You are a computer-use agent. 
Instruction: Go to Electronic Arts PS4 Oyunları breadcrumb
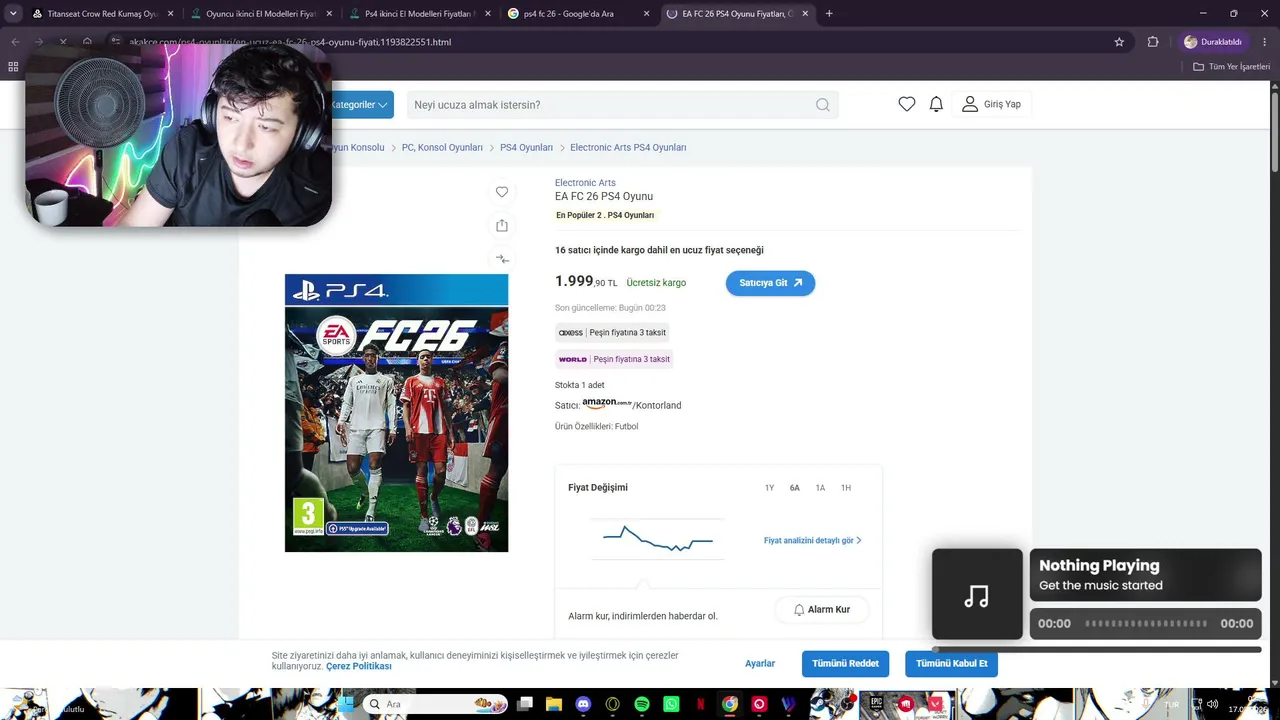628,147
